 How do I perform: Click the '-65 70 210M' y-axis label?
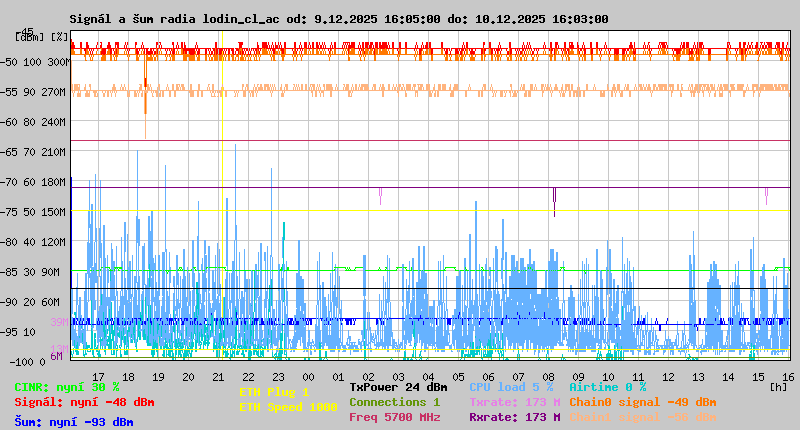35,152
